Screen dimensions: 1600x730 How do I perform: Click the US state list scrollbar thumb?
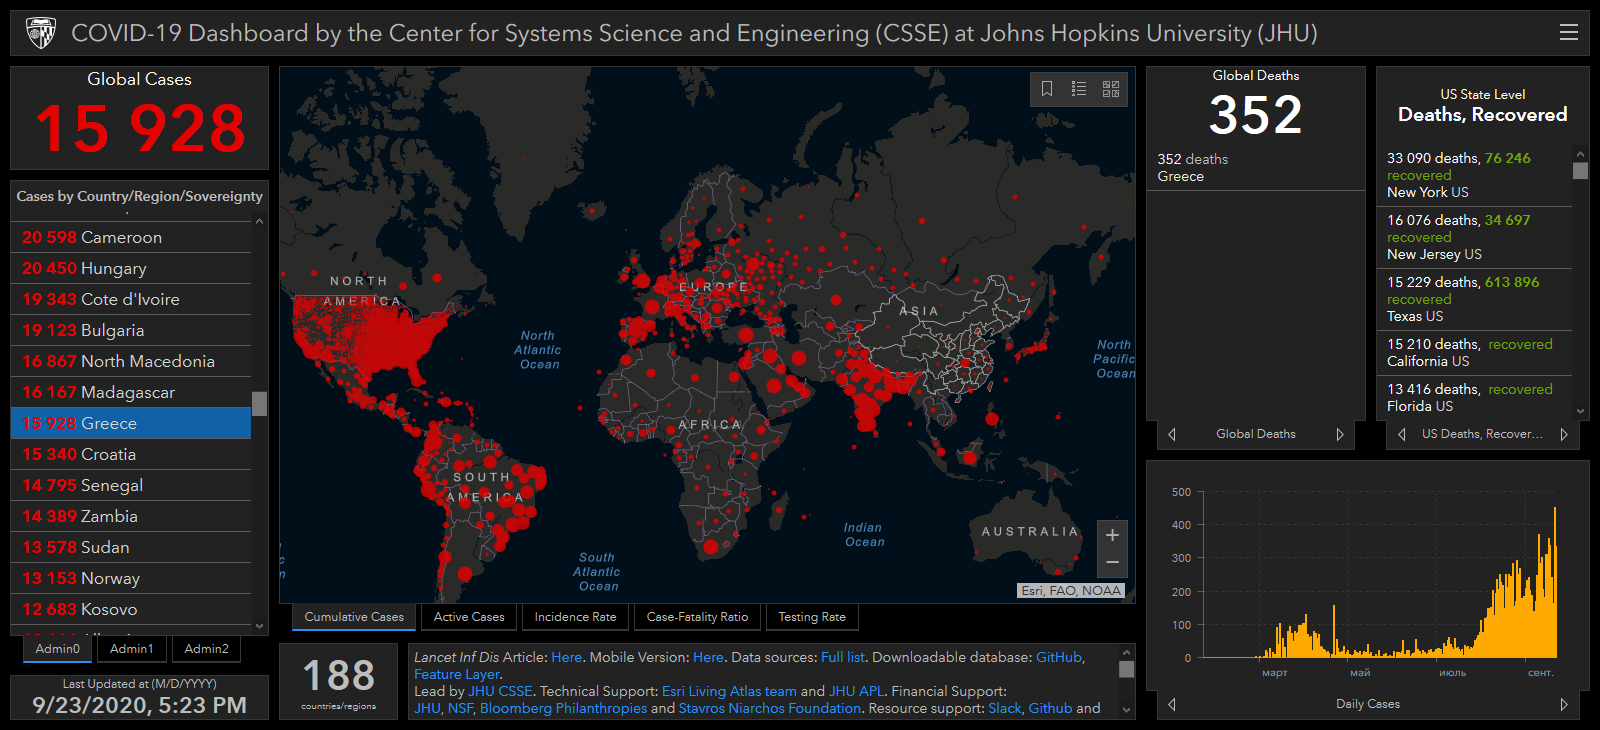pyautogui.click(x=1581, y=170)
